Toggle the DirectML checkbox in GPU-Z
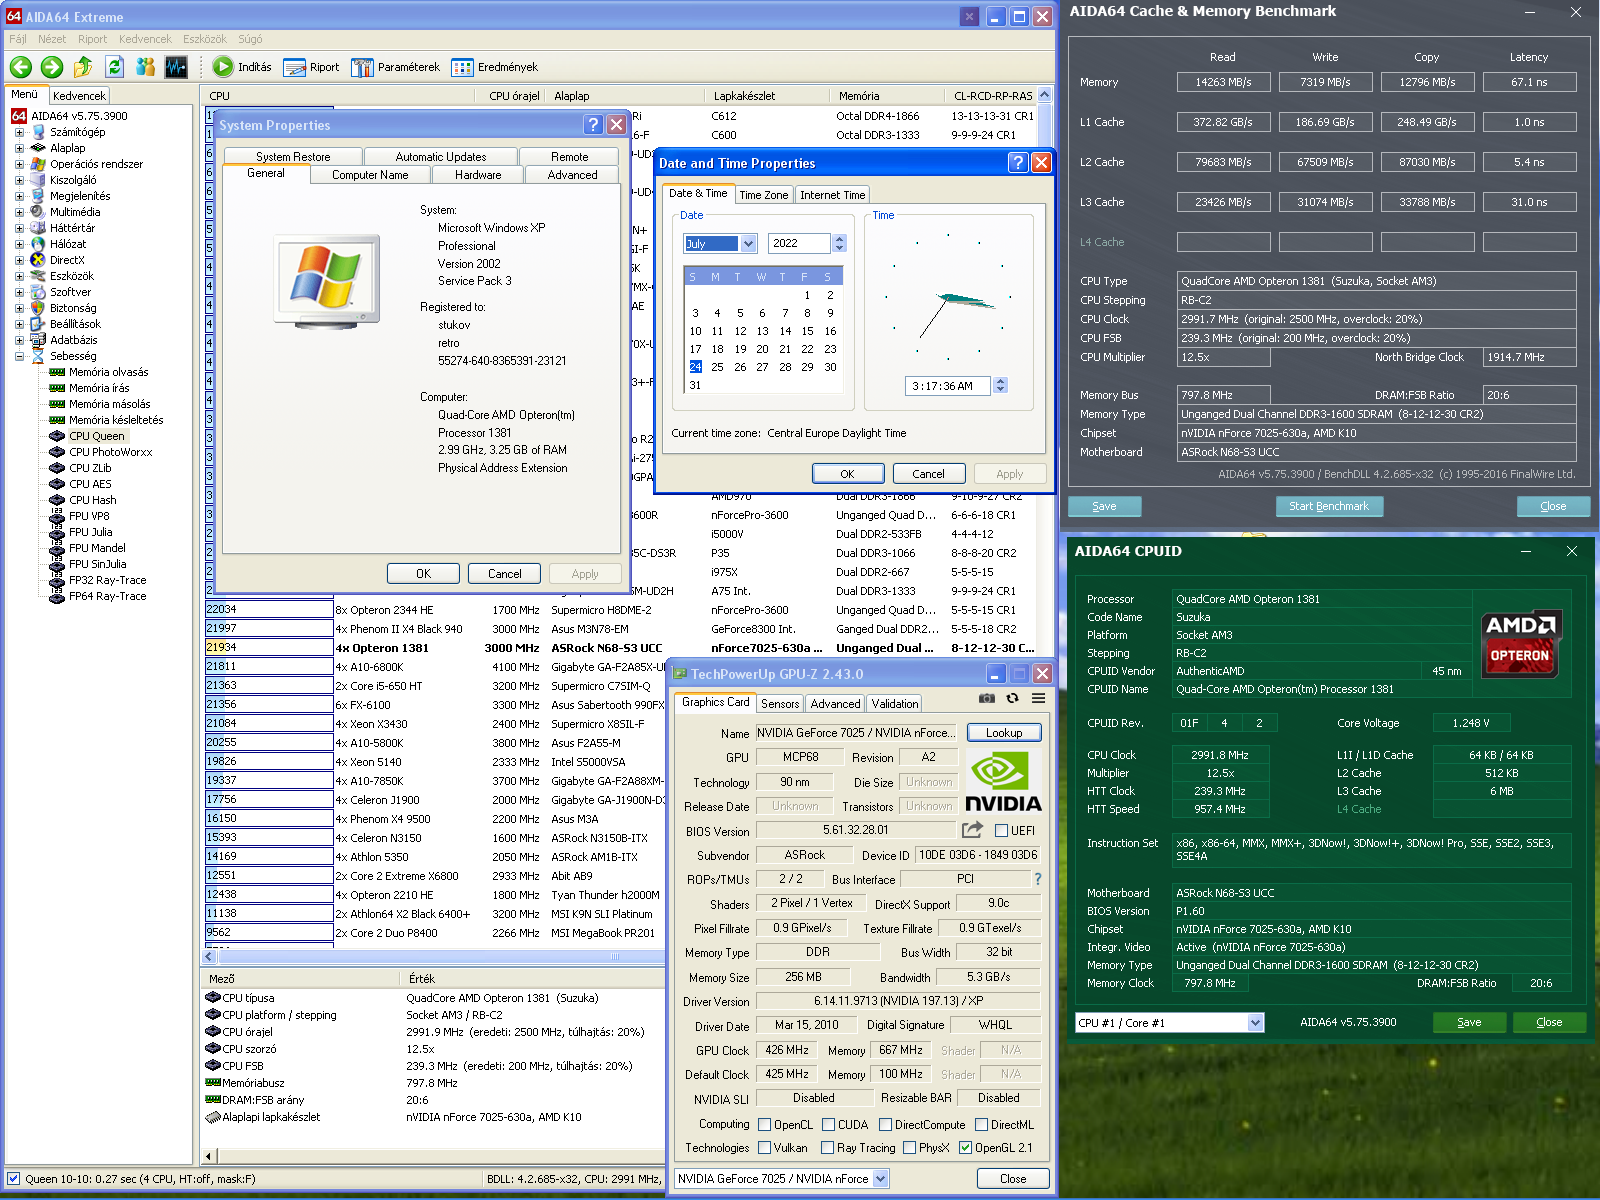The height and width of the screenshot is (1200, 1600). pos(981,1125)
